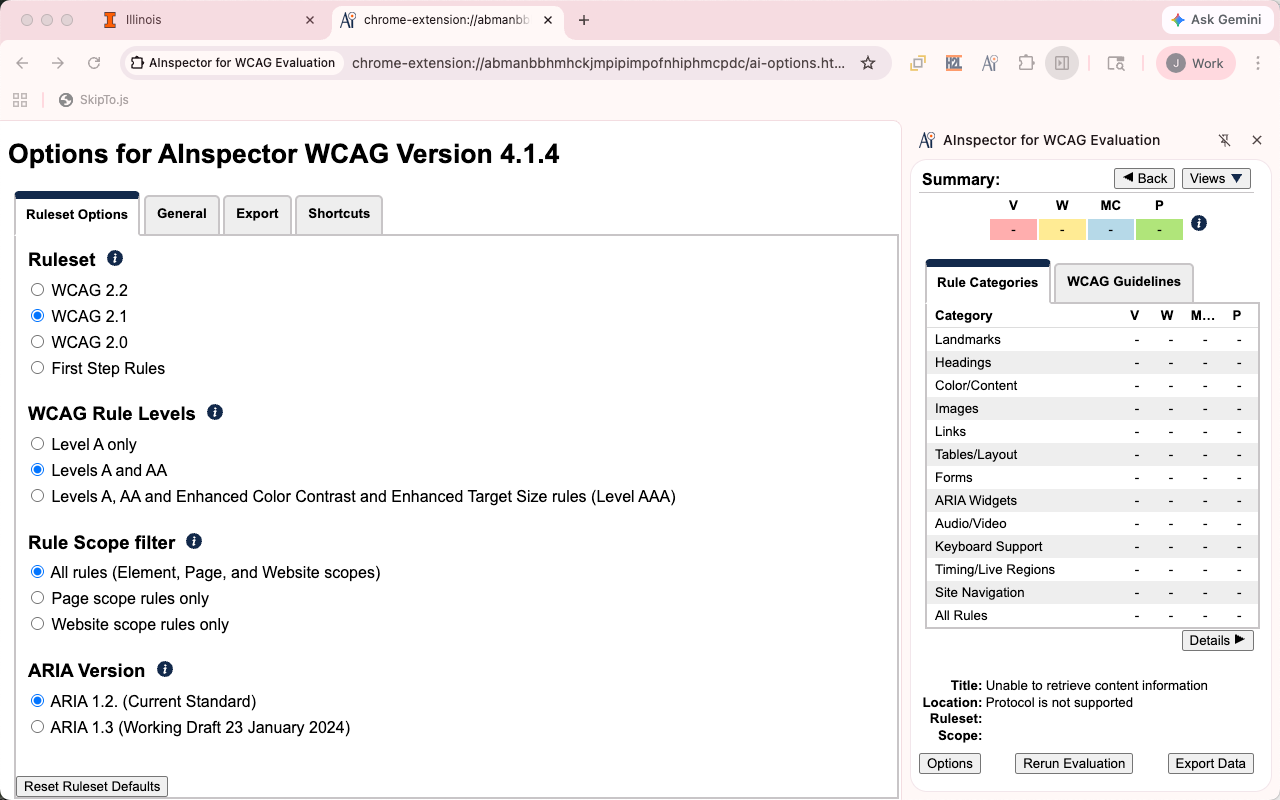Click the yellow Warnings summary box
The height and width of the screenshot is (800, 1280).
[1062, 230]
